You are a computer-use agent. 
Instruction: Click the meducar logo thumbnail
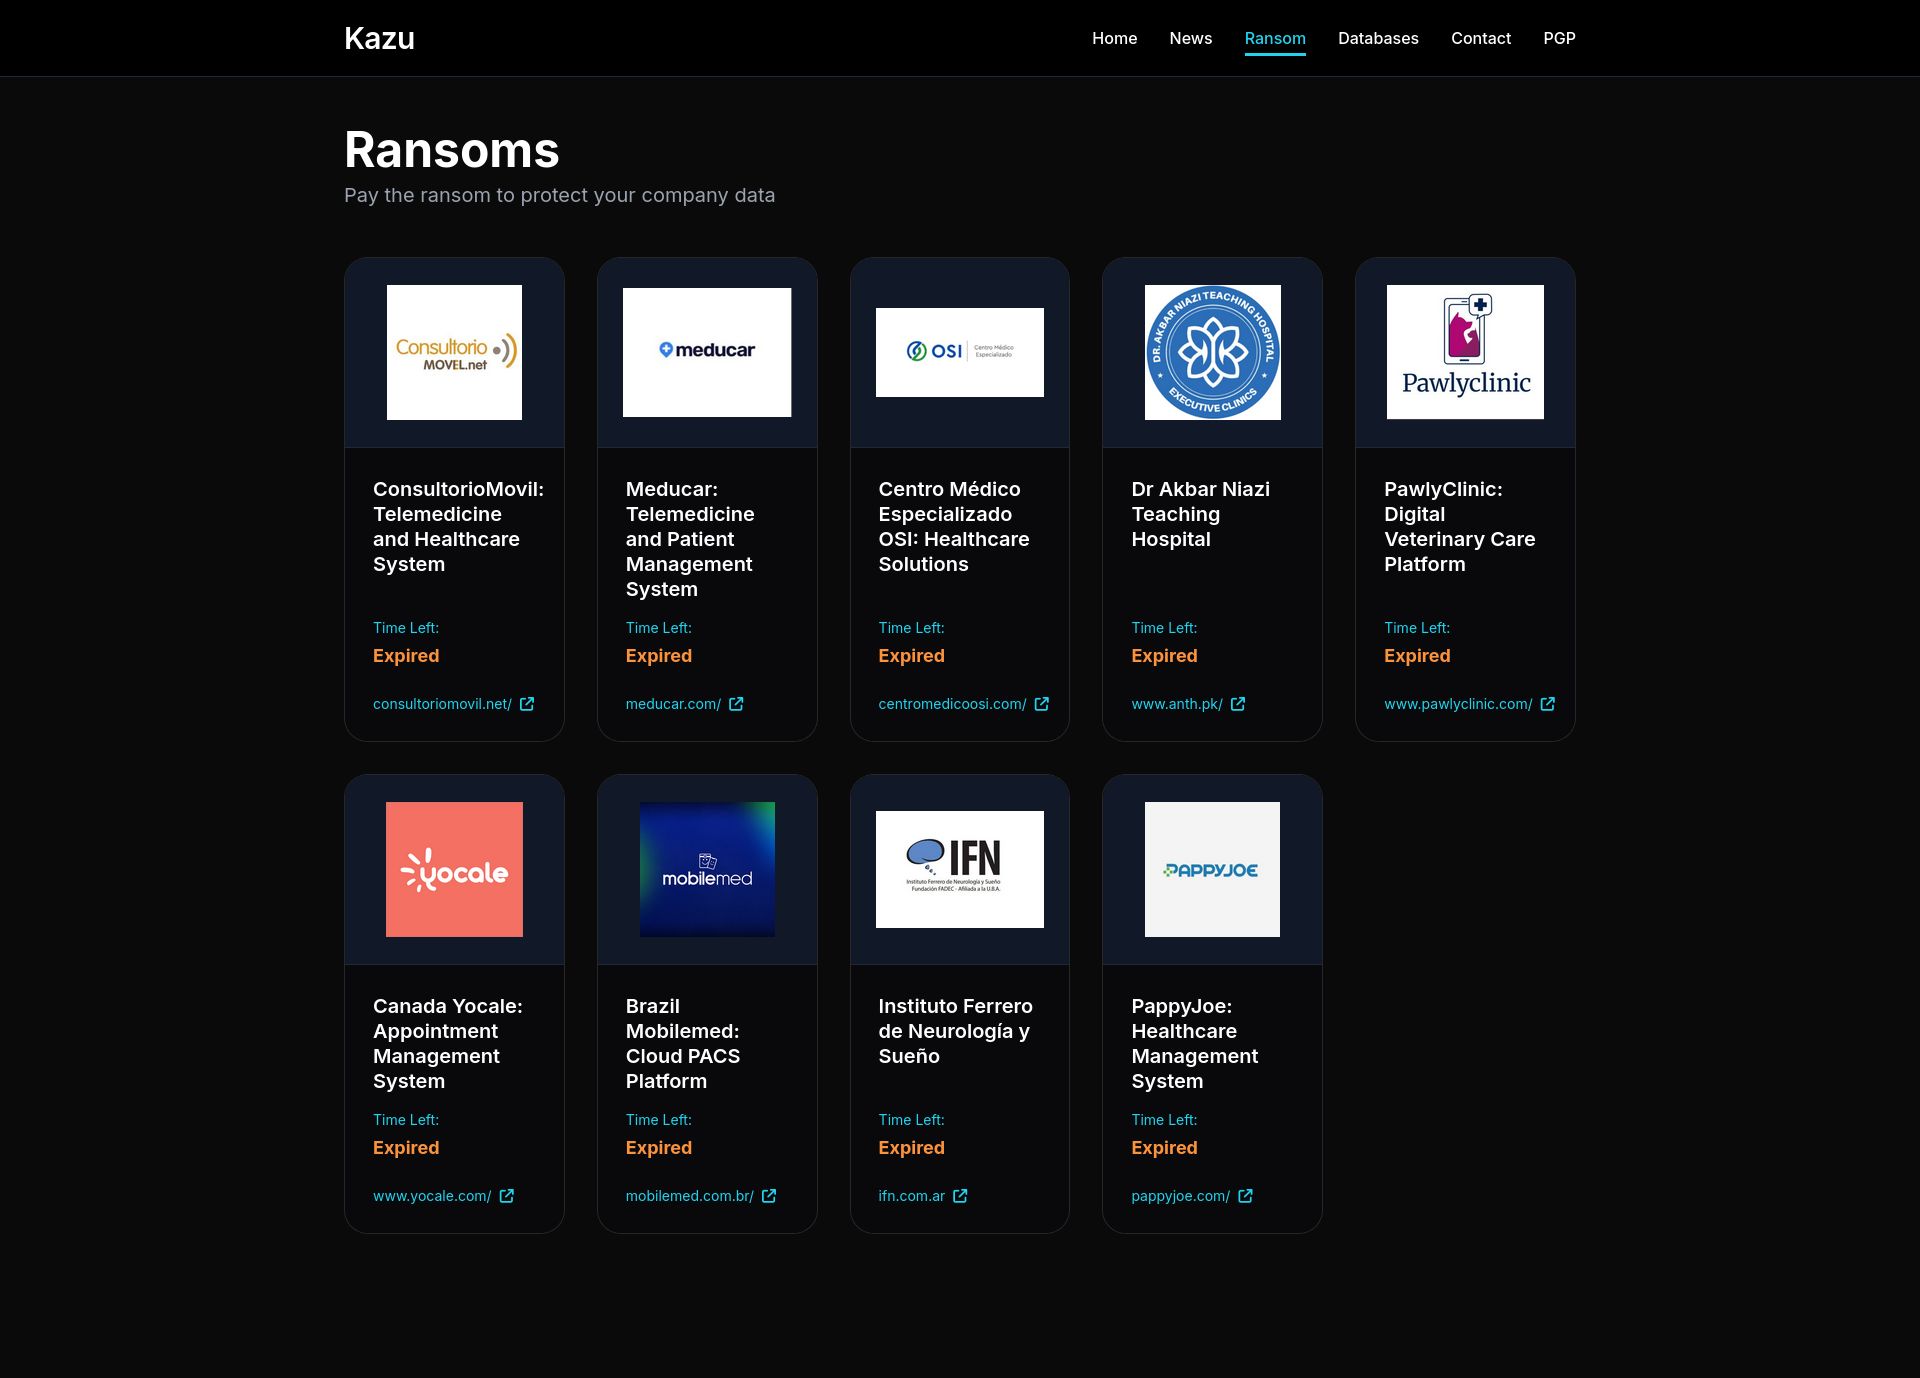pos(707,352)
